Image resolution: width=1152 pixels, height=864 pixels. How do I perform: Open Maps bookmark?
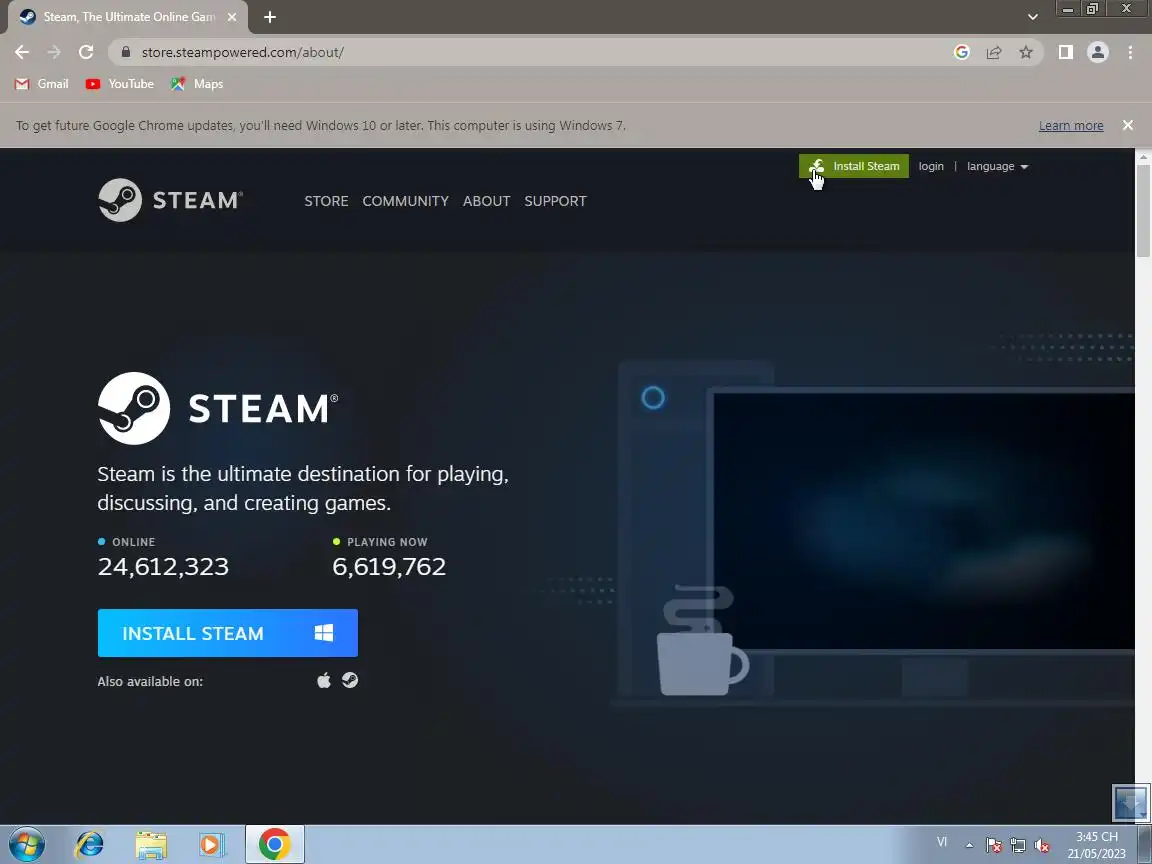197,84
